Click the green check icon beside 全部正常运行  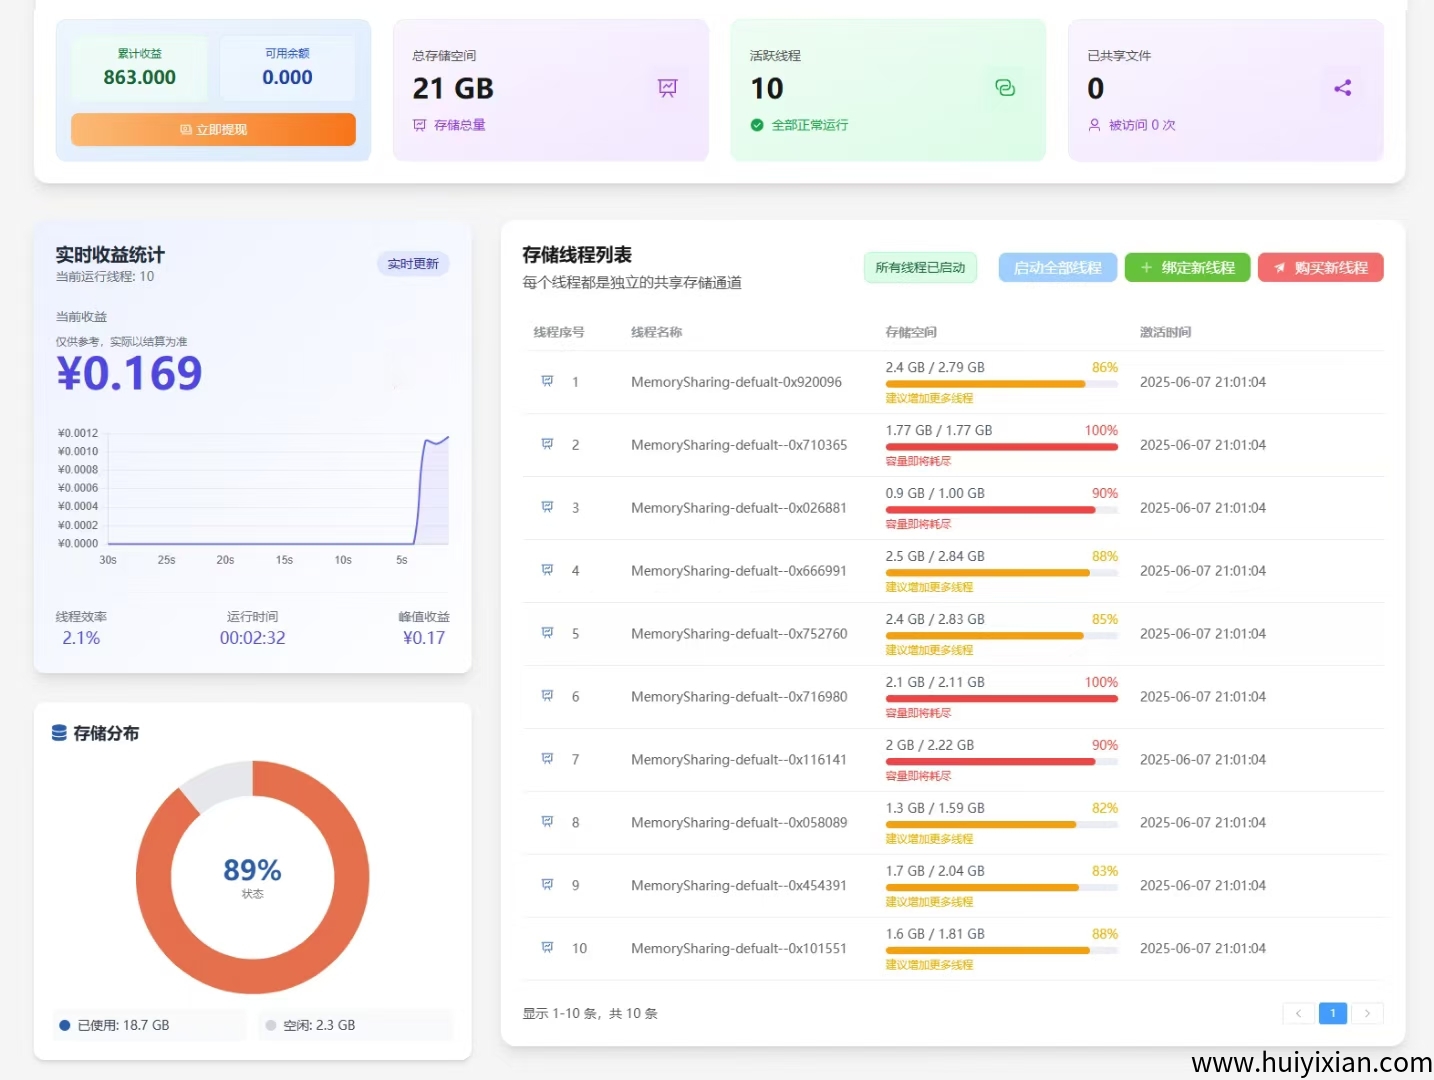click(x=757, y=125)
